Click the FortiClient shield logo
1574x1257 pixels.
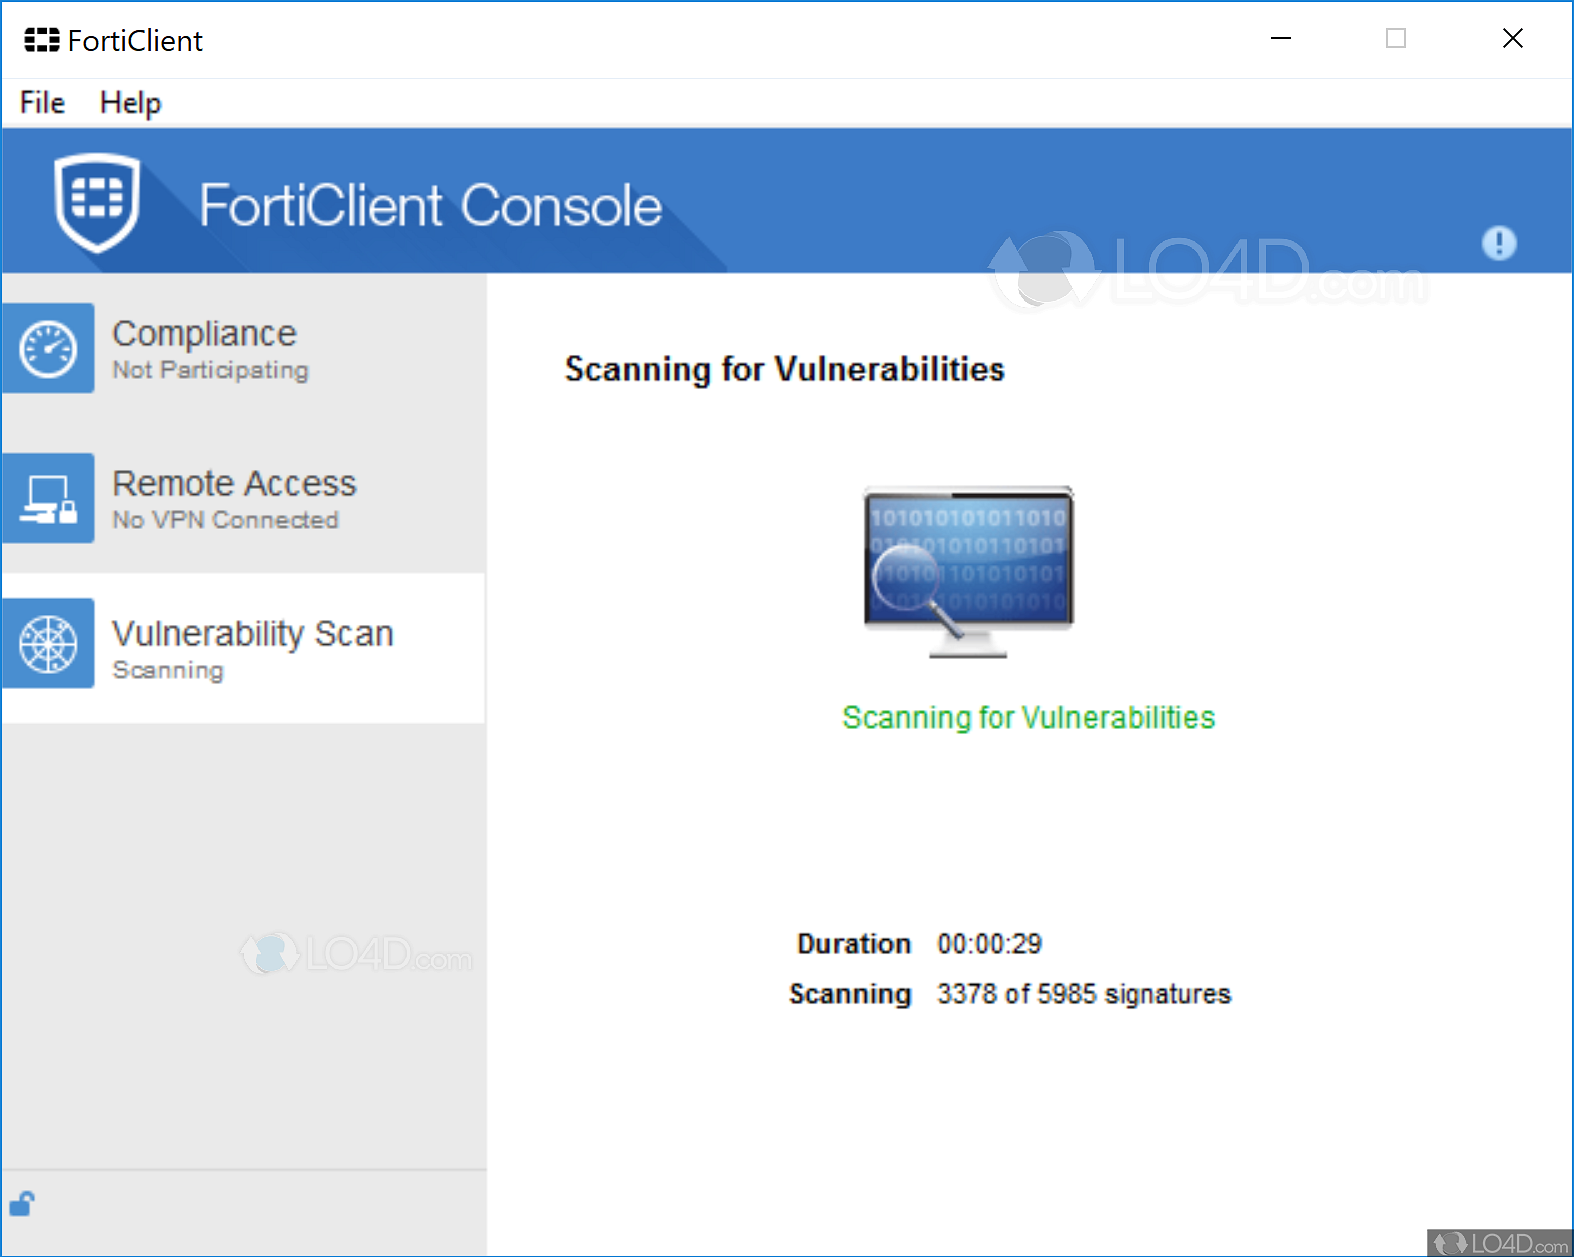[x=97, y=202]
